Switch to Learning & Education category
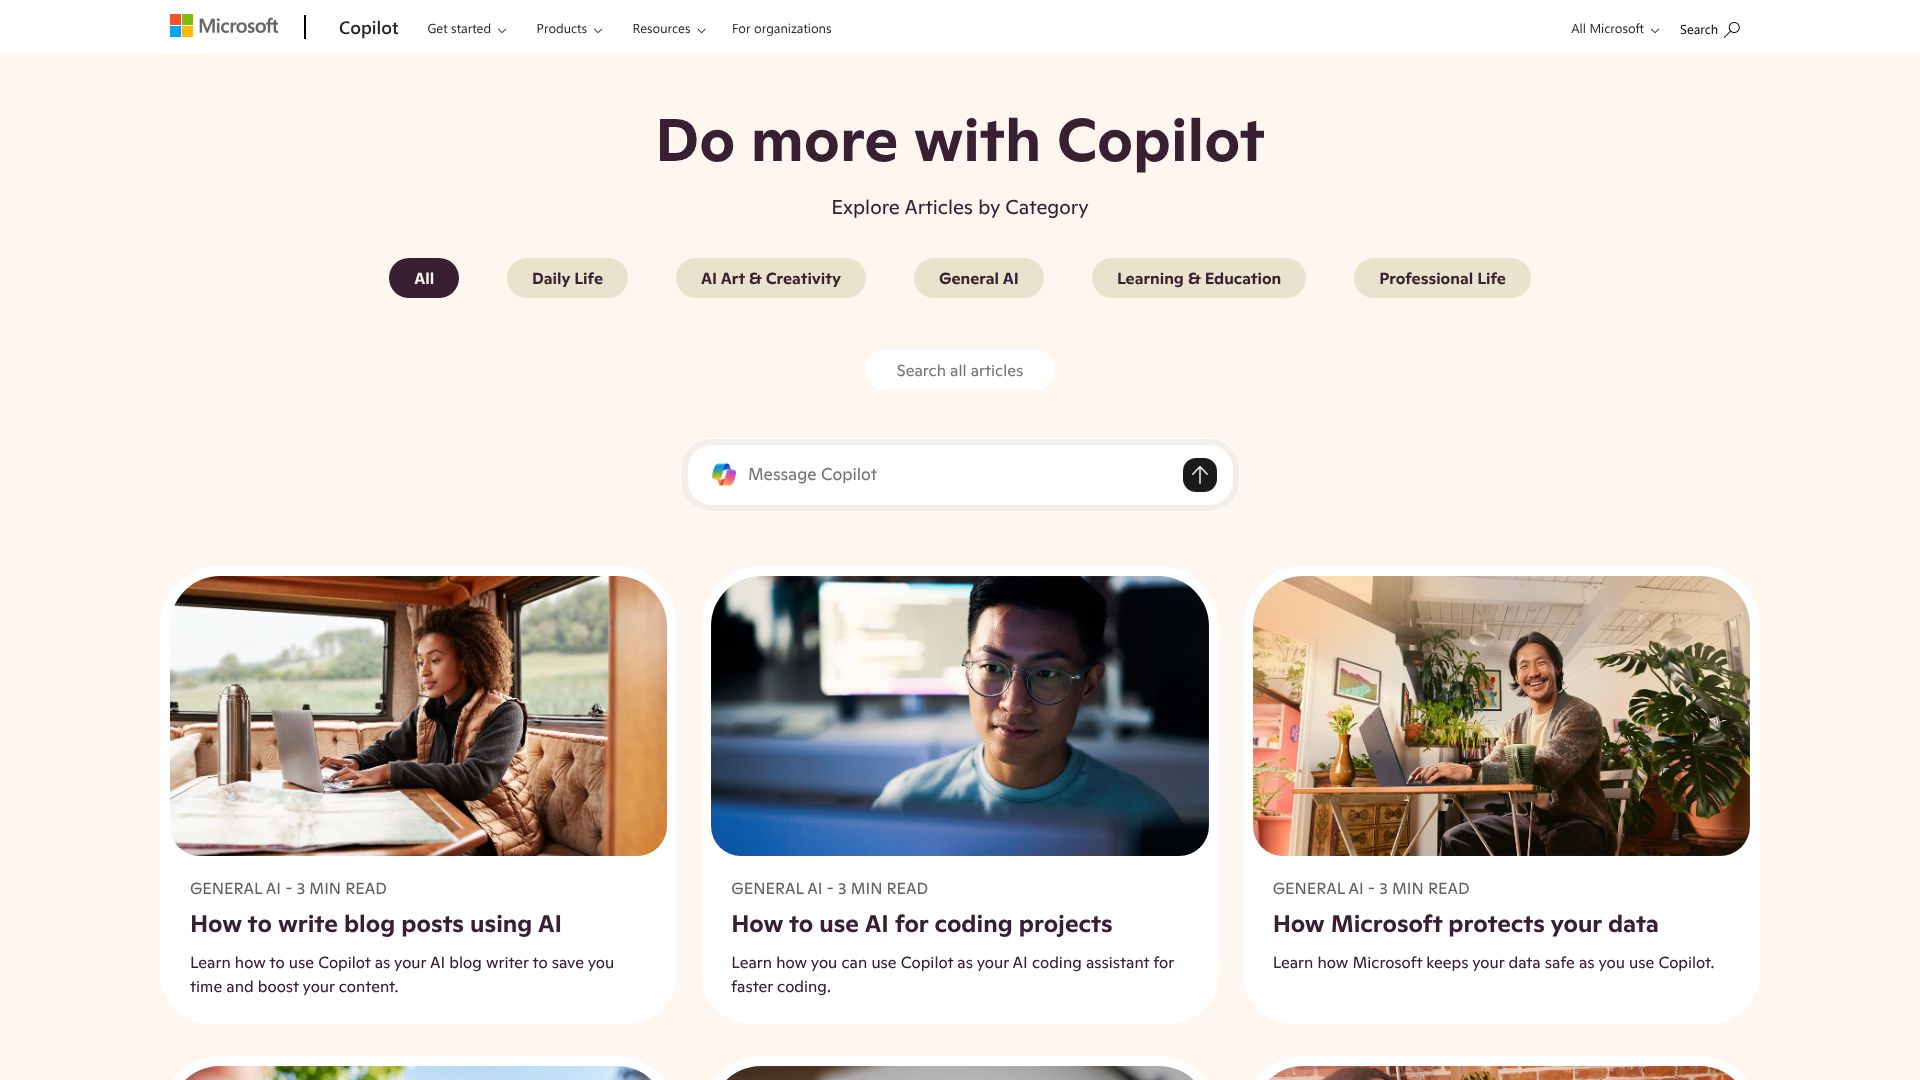The height and width of the screenshot is (1080, 1920). (x=1199, y=278)
